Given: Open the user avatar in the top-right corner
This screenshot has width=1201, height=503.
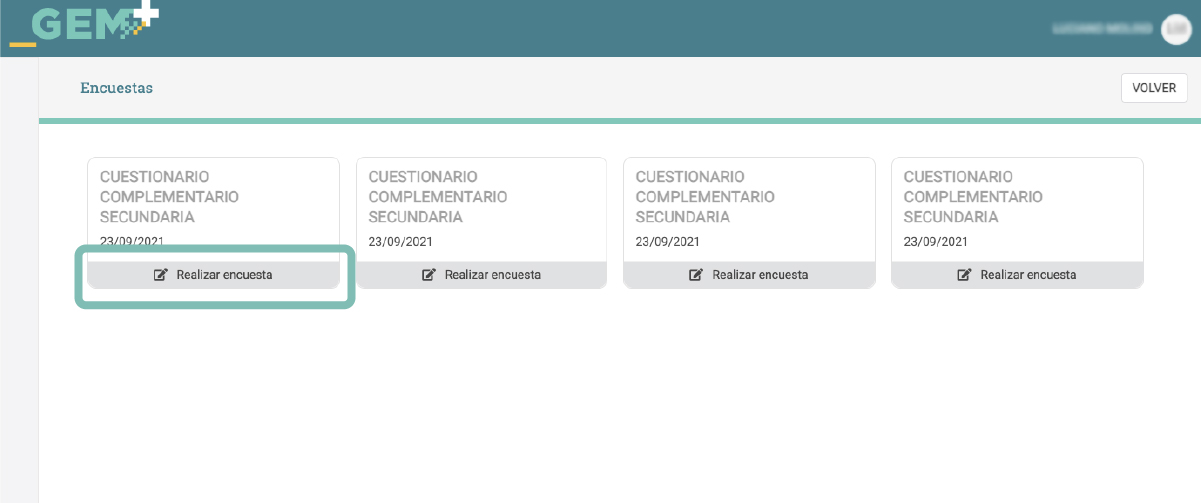Looking at the screenshot, I should point(1175,30).
